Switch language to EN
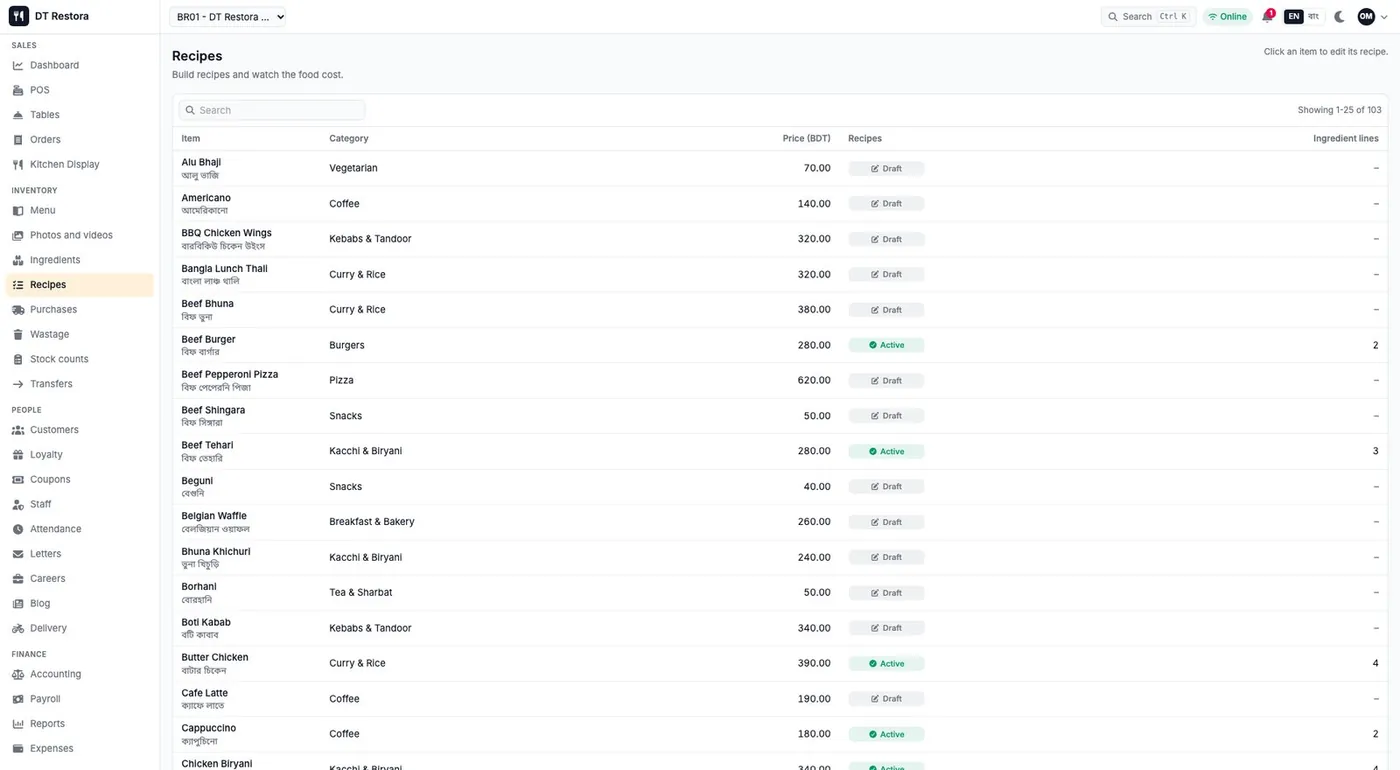1400x770 pixels. tap(1294, 17)
